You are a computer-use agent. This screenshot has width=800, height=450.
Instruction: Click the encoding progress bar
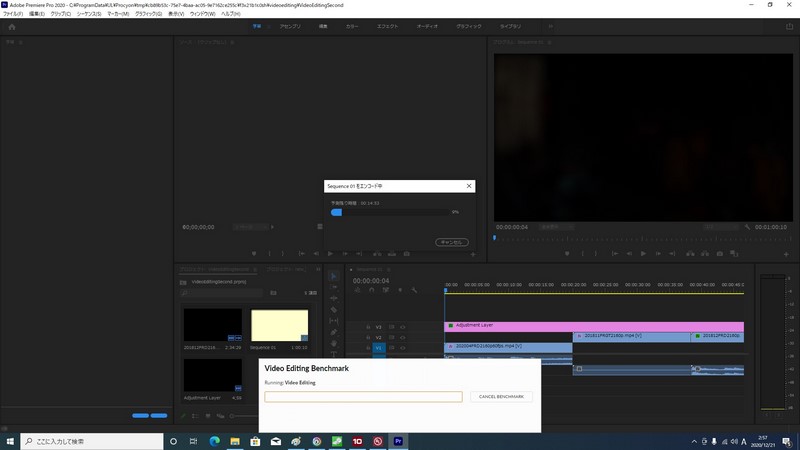click(390, 212)
